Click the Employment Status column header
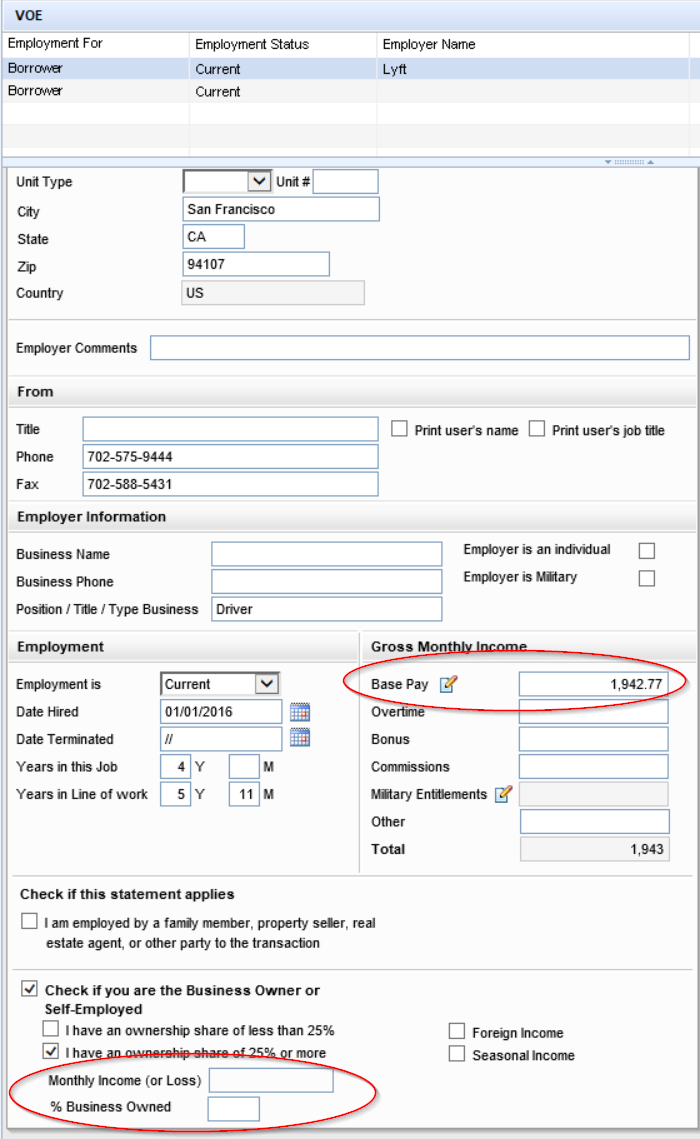This screenshot has height=1139, width=700. [283, 44]
